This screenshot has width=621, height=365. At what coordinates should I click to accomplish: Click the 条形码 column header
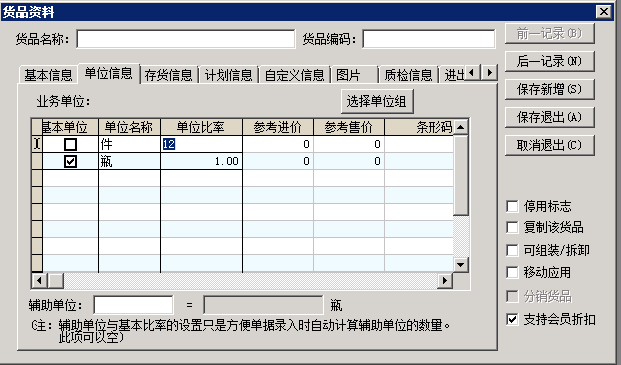pos(419,127)
